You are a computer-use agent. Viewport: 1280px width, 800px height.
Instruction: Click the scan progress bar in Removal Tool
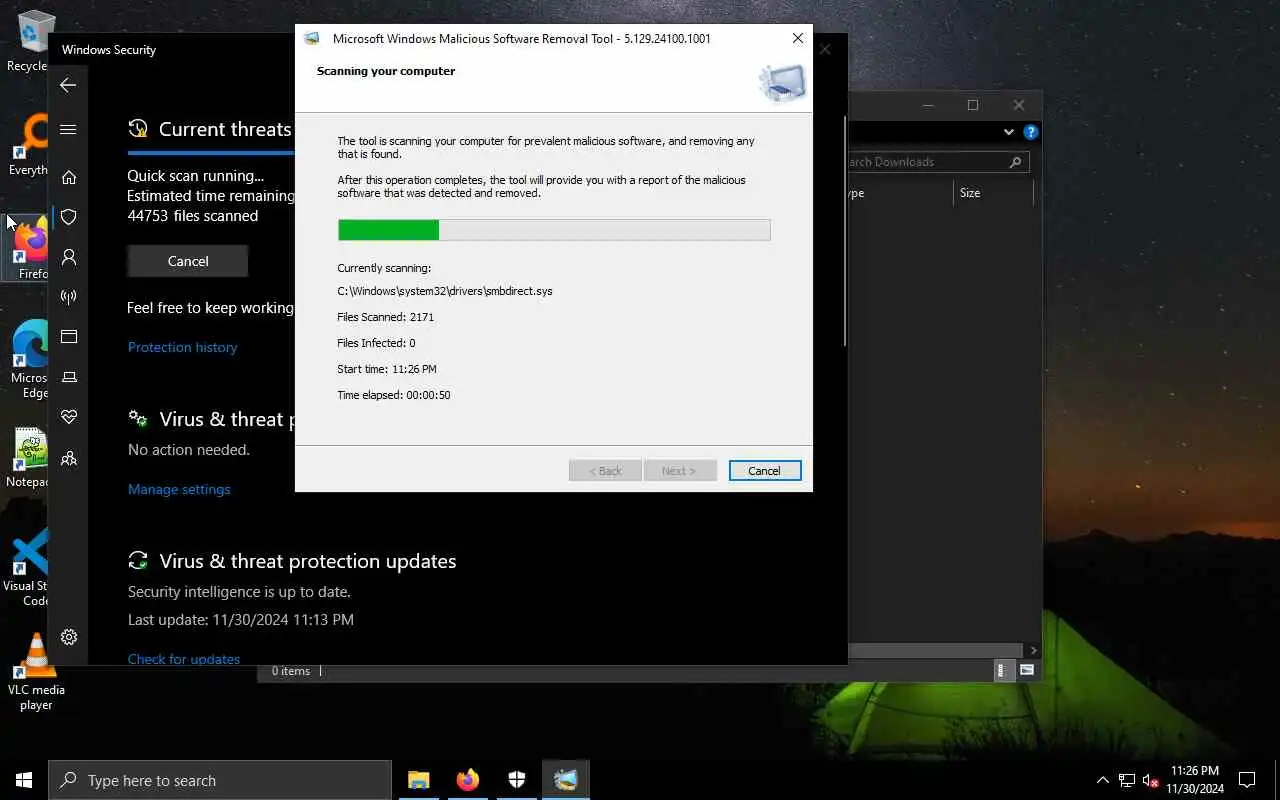[x=554, y=230]
